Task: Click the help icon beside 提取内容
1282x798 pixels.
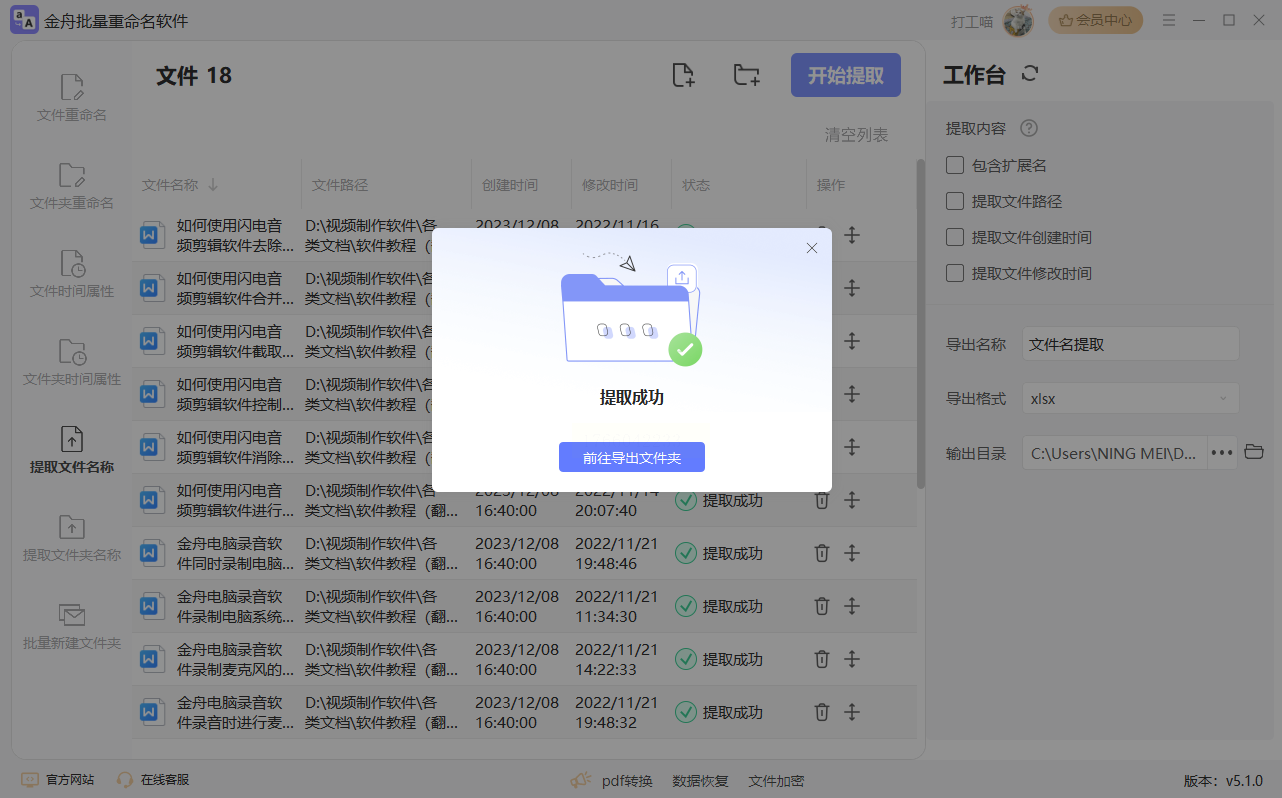Action: [1028, 128]
